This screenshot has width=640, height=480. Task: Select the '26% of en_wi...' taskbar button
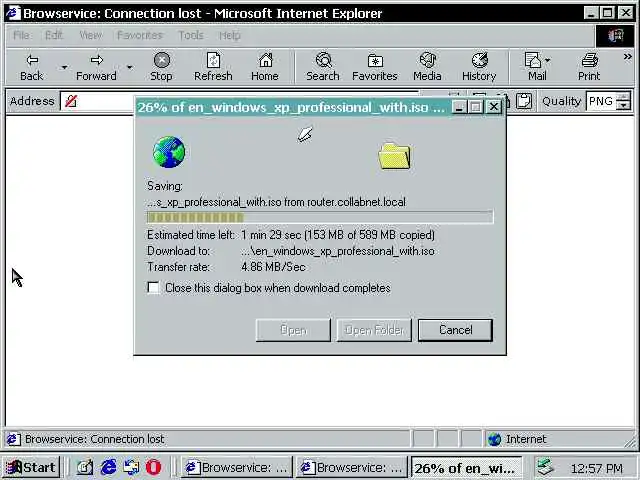tap(467, 467)
